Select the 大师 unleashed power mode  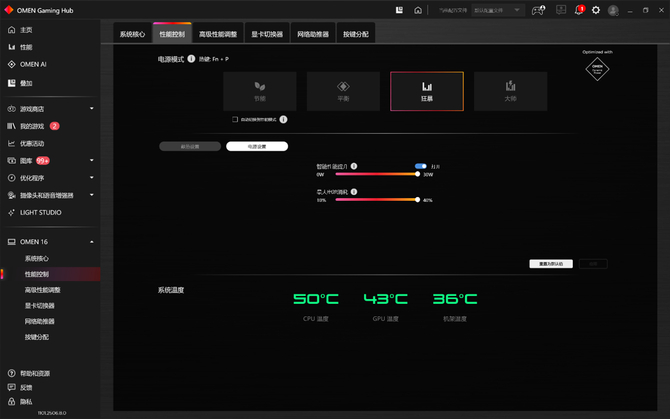coord(511,91)
